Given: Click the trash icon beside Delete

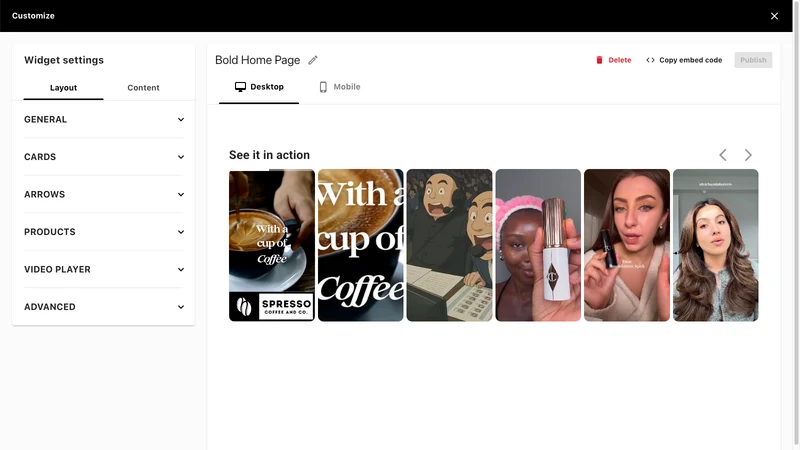Looking at the screenshot, I should 599,60.
